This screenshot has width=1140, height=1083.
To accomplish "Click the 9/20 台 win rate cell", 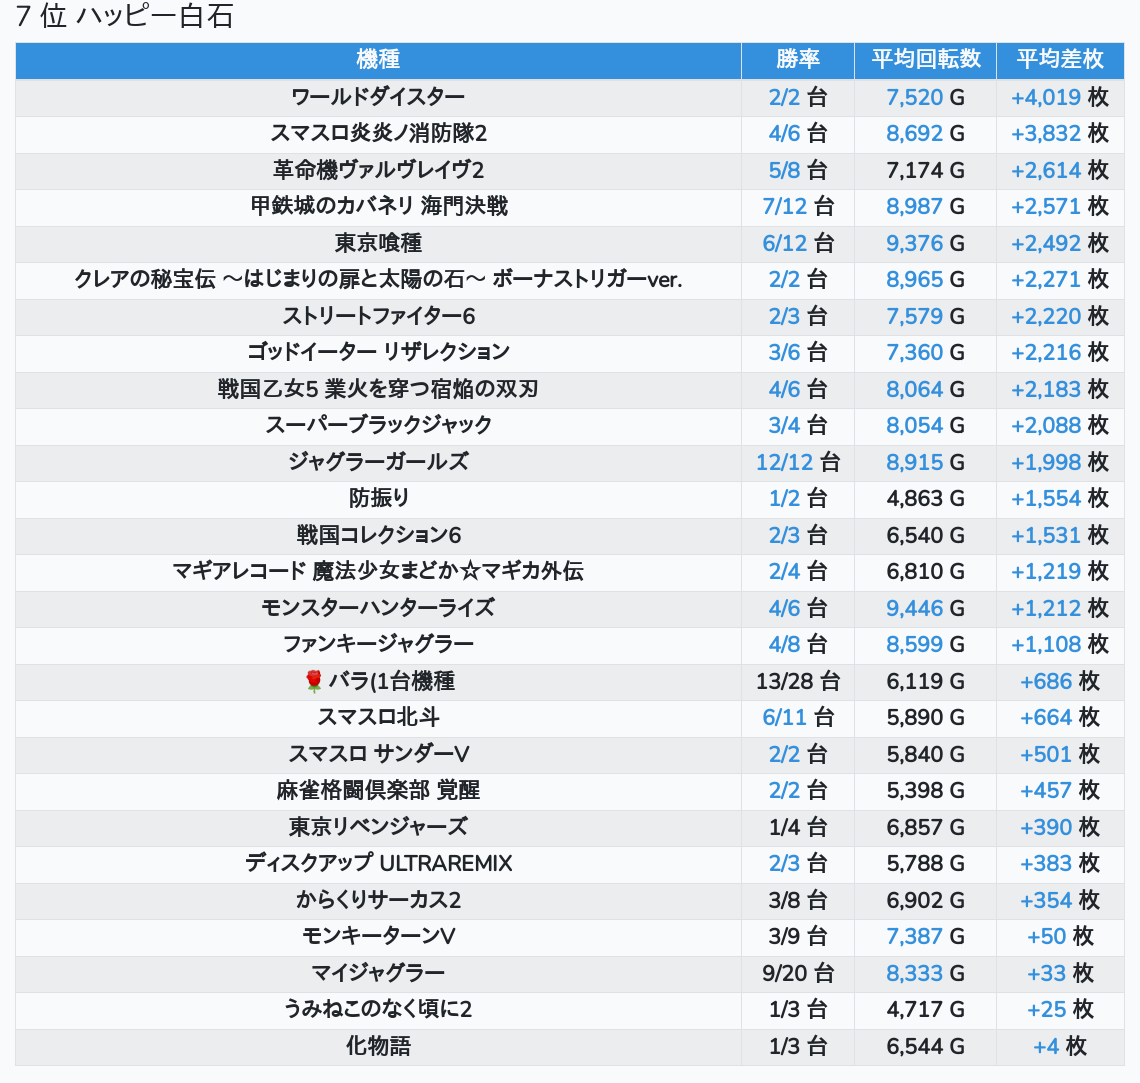I will 798,973.
